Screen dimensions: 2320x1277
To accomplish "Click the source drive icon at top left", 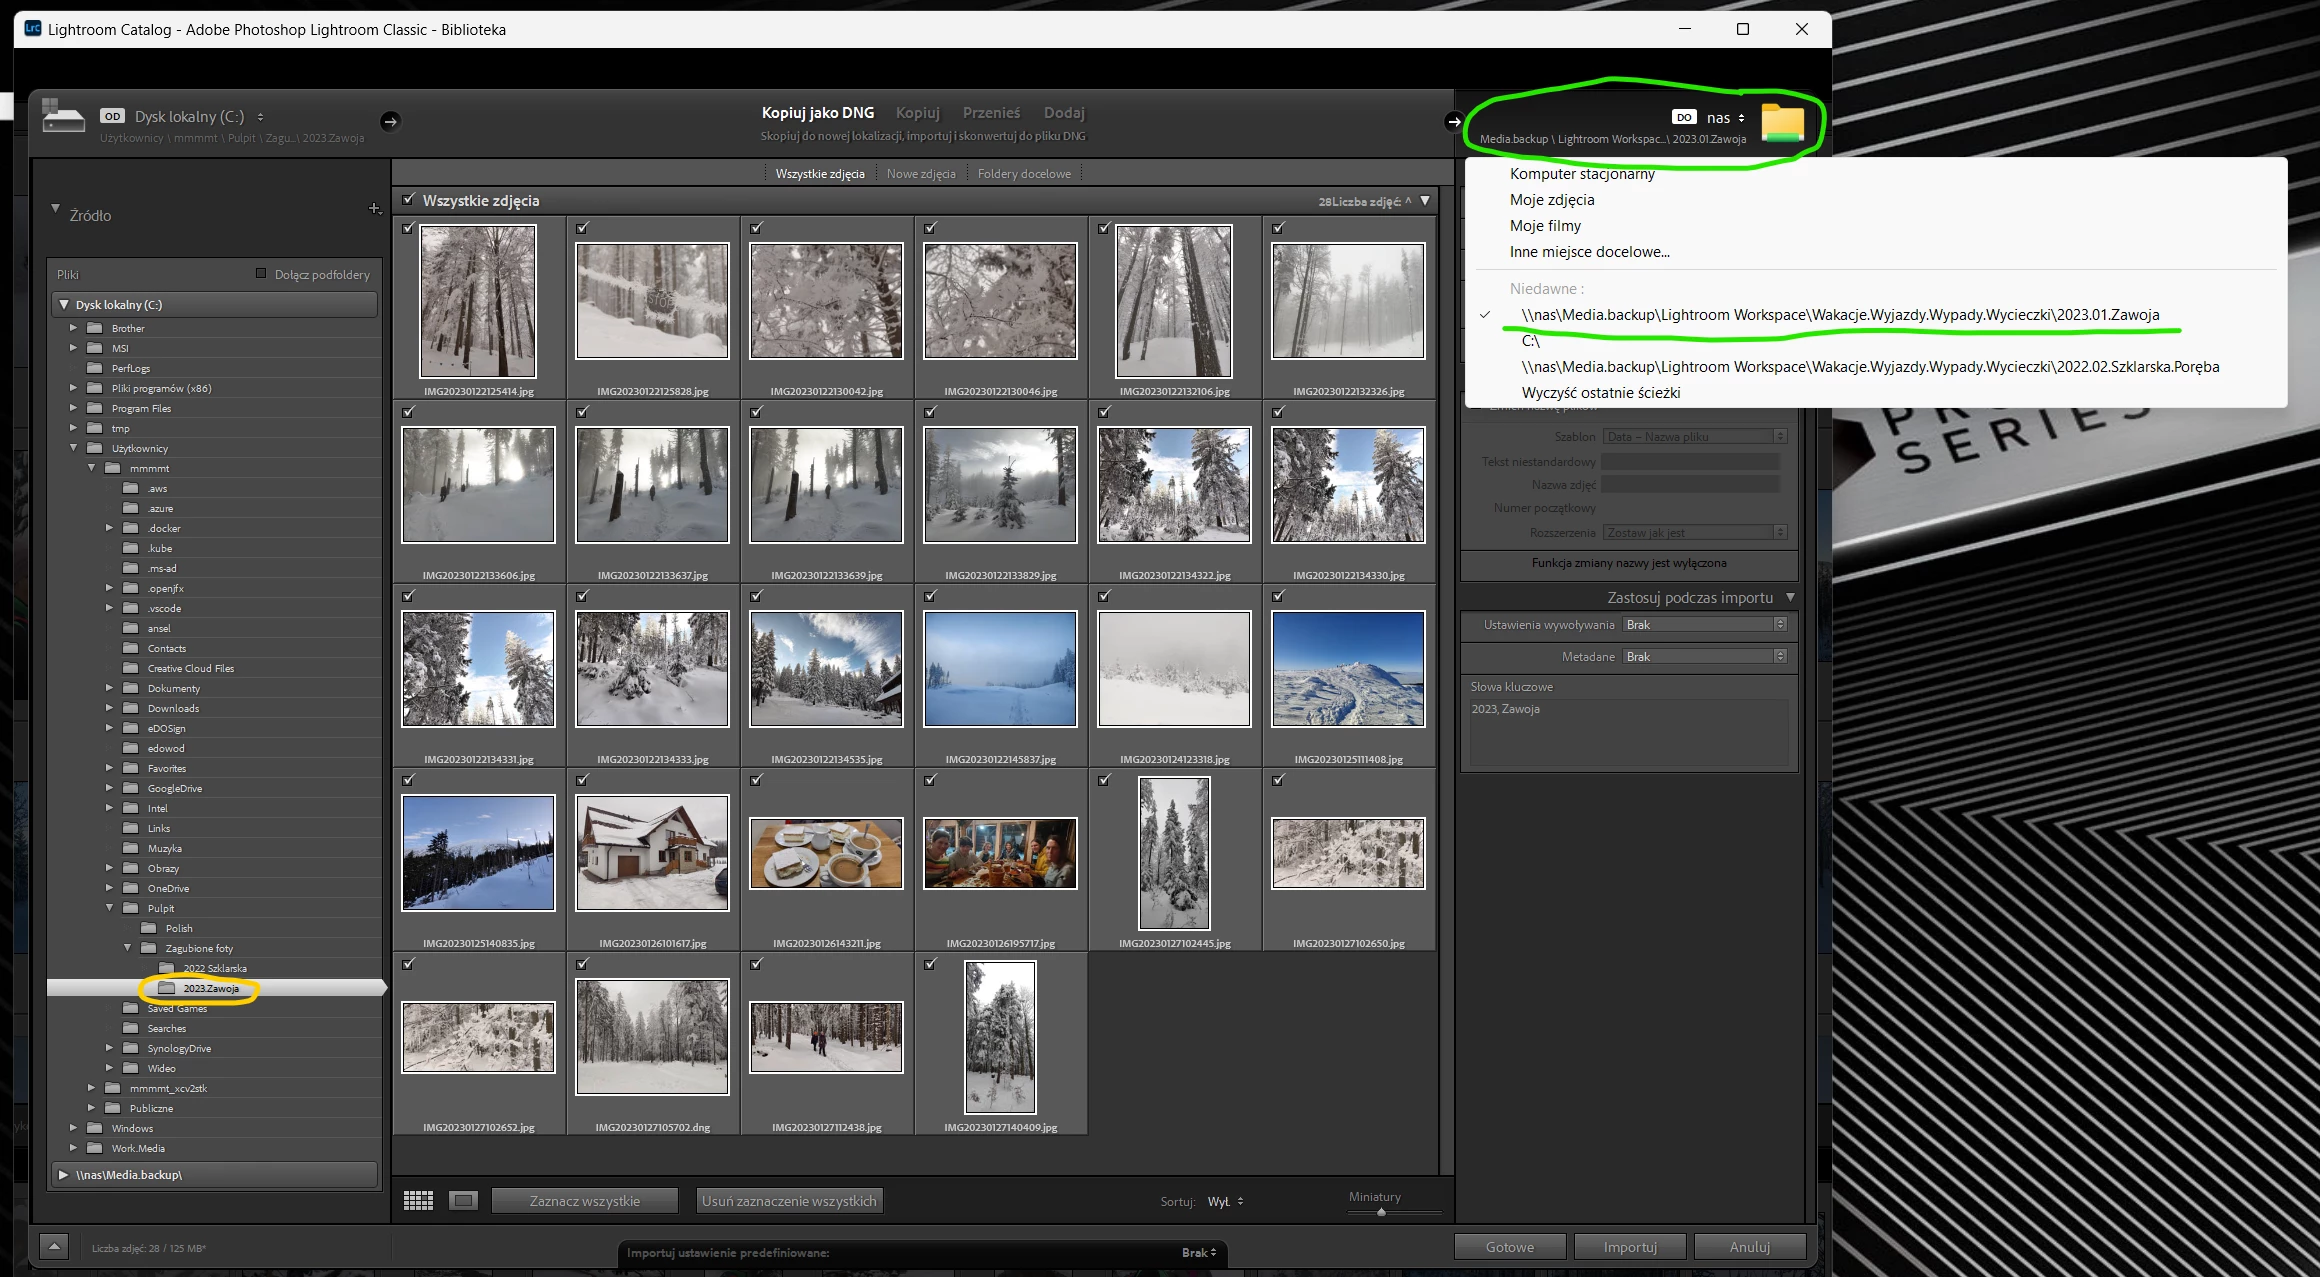I will tap(63, 118).
